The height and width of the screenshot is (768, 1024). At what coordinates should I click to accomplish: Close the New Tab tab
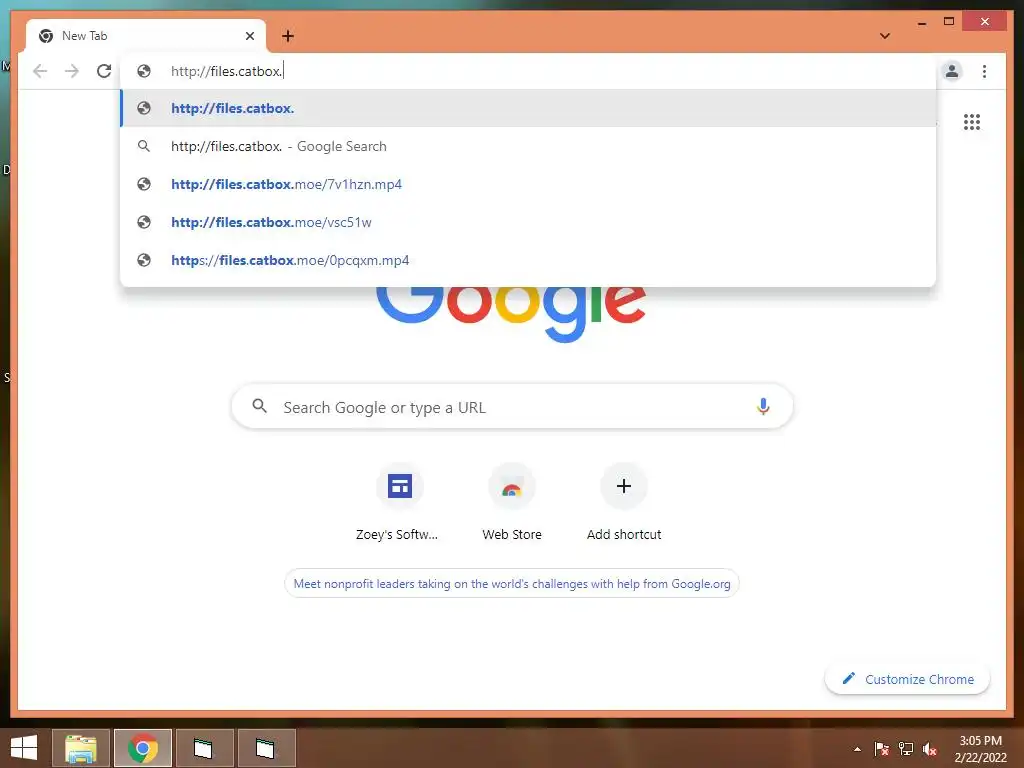(x=249, y=36)
